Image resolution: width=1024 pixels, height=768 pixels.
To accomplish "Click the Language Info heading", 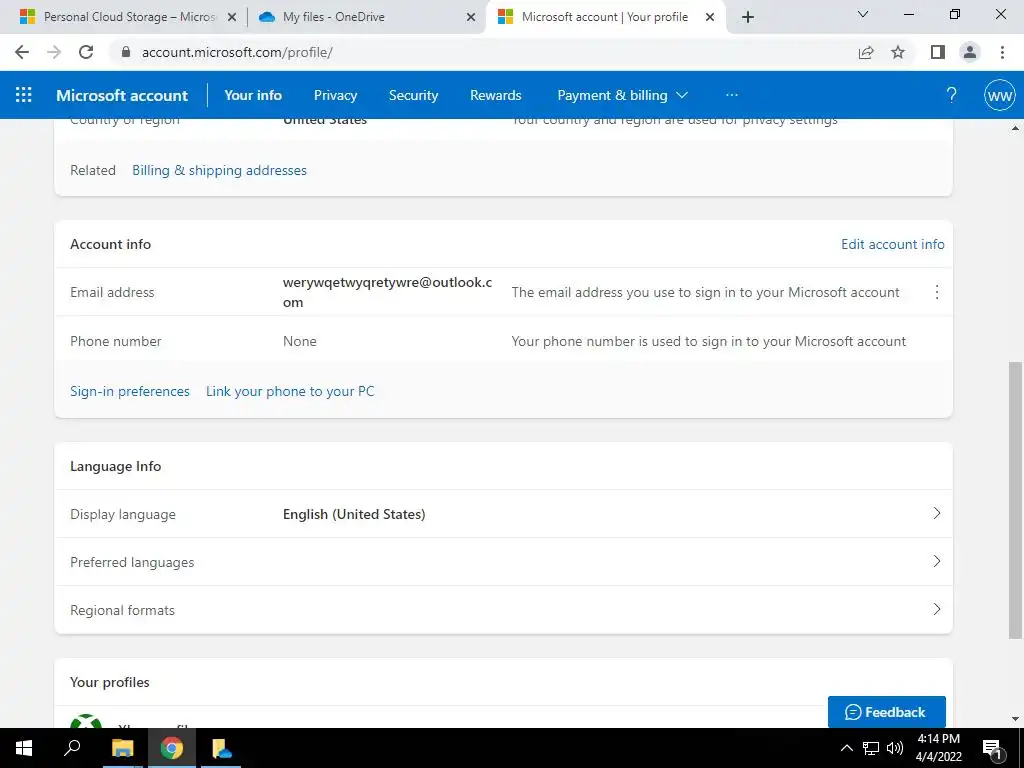I will (116, 466).
